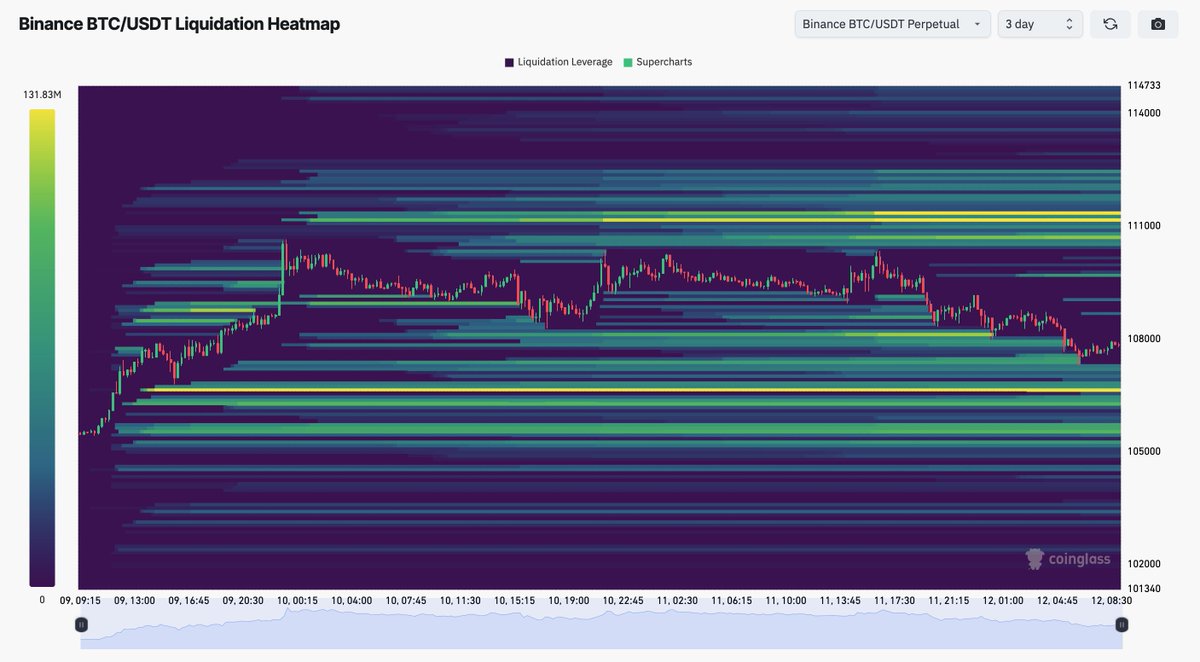Refresh the liquidation heatmap data
1200x662 pixels.
(x=1110, y=24)
